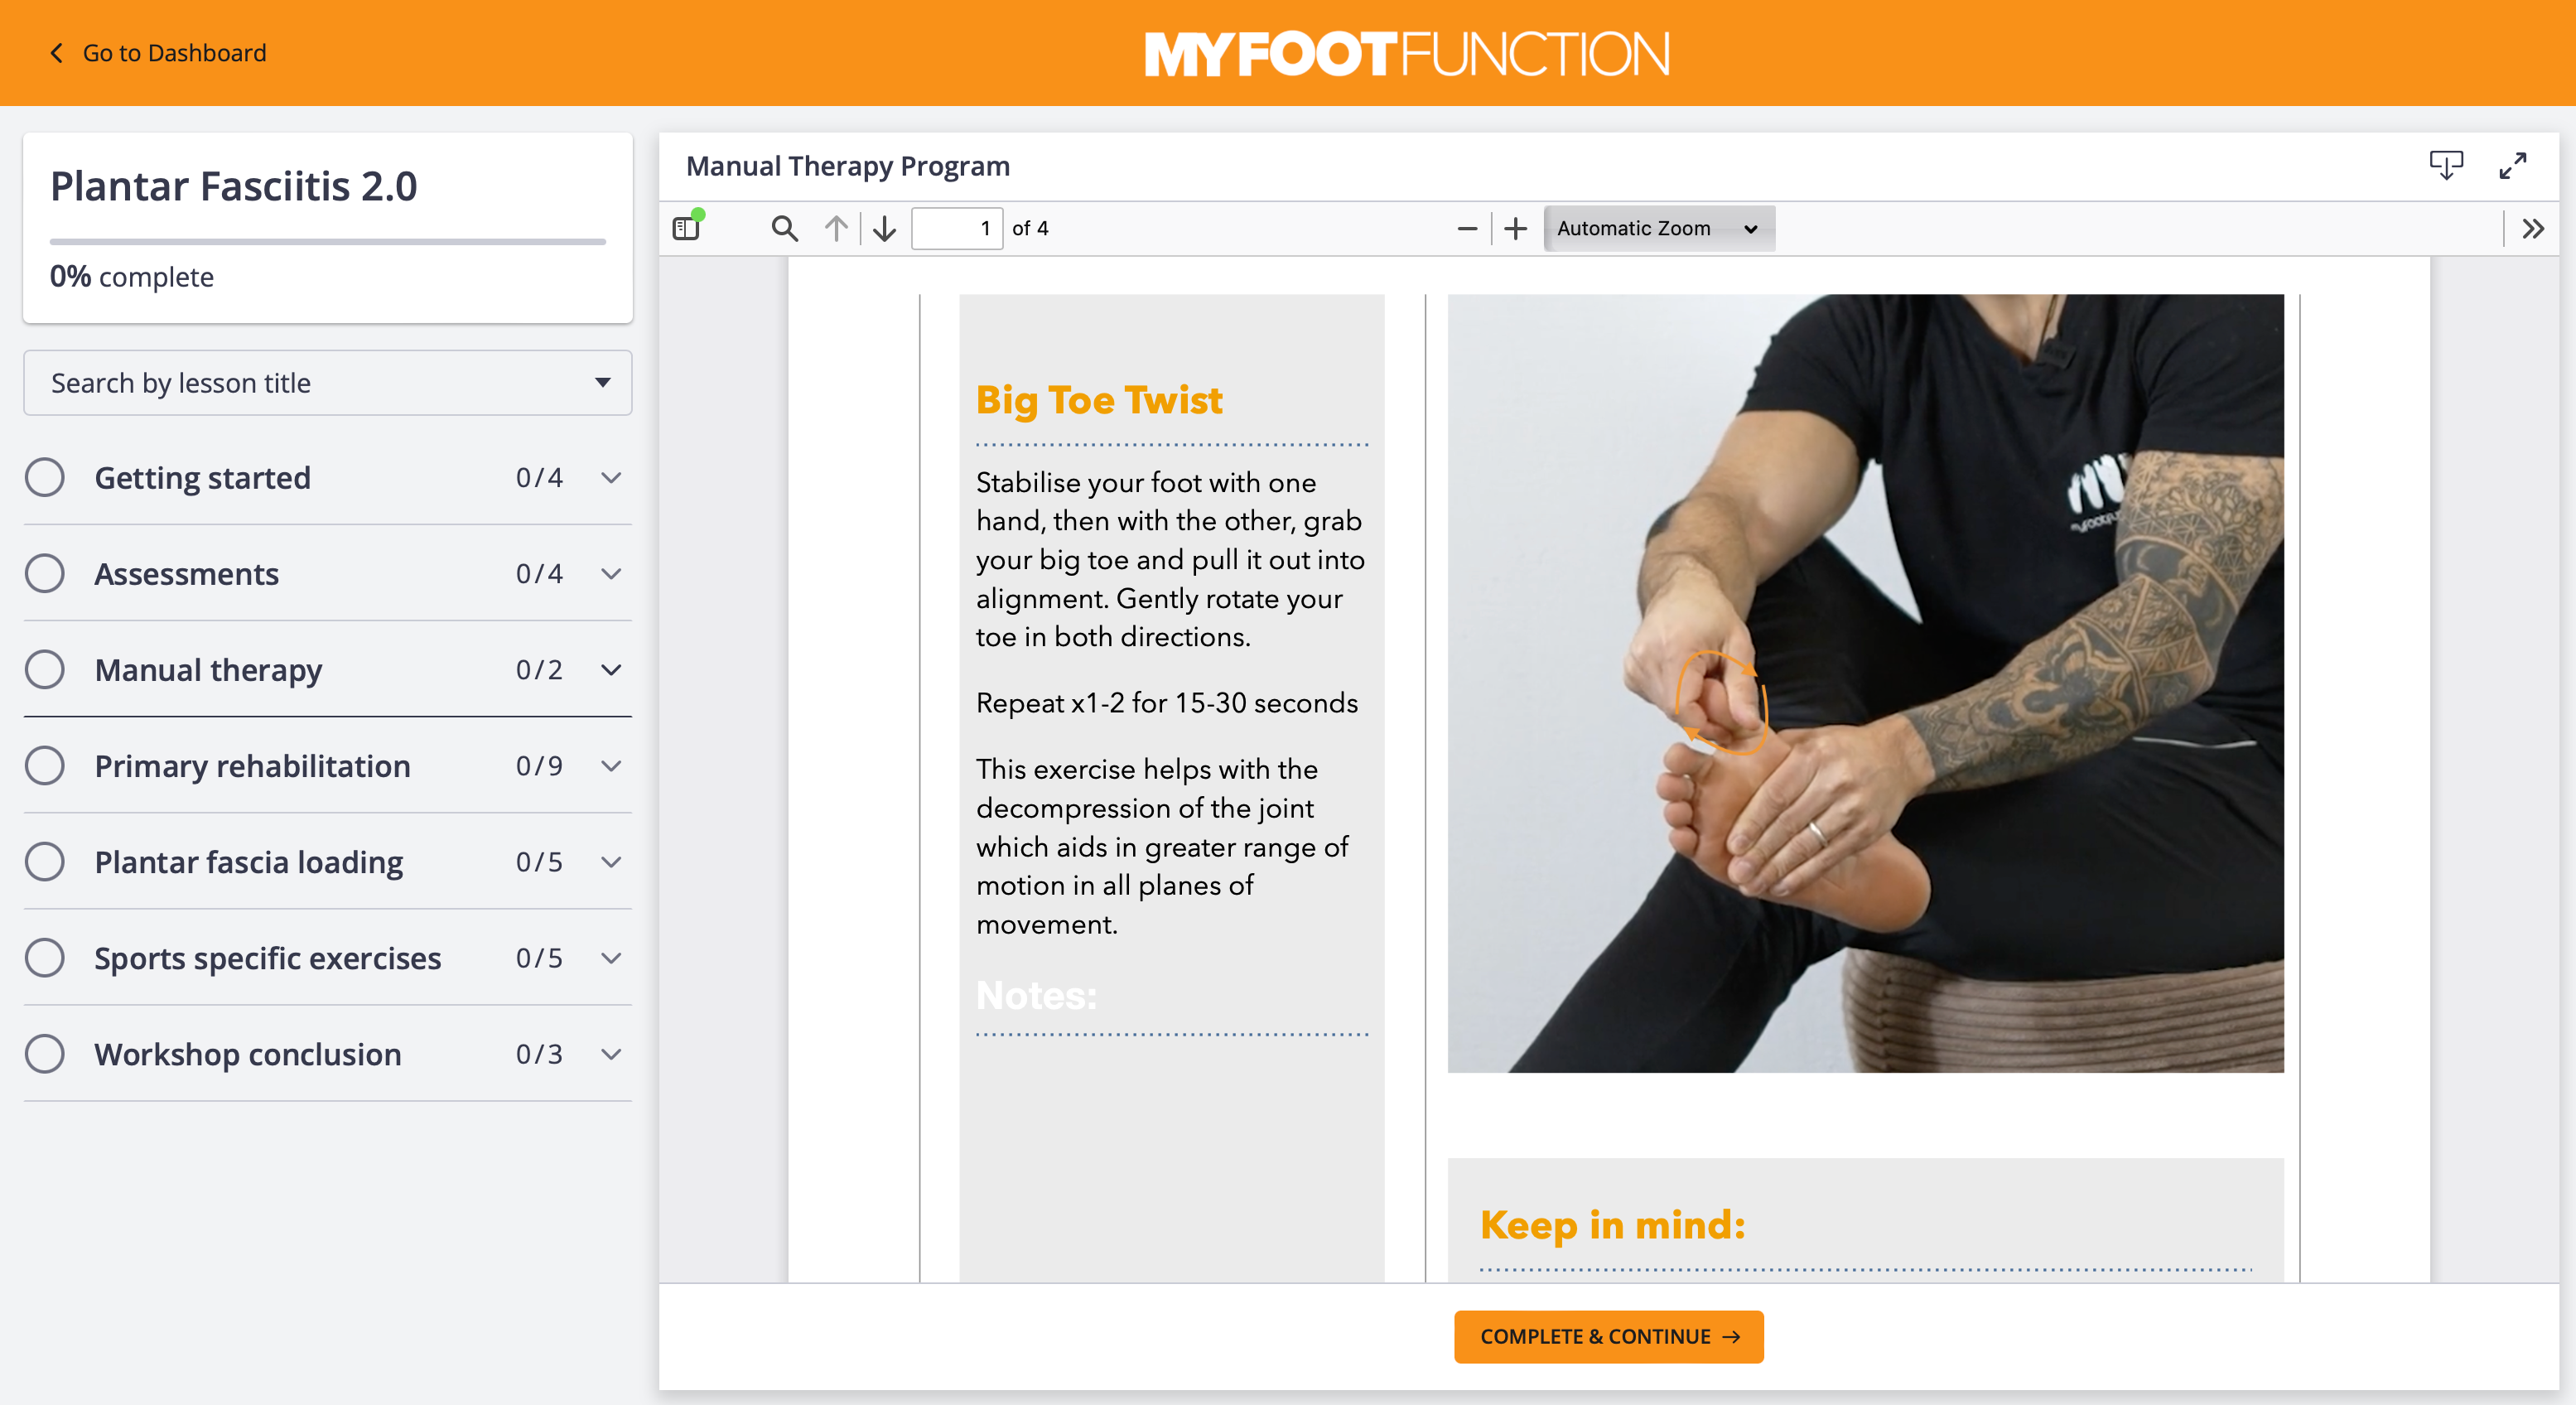Viewport: 2576px width, 1405px height.
Task: Click the Complete & Continue button
Action: click(x=1608, y=1337)
